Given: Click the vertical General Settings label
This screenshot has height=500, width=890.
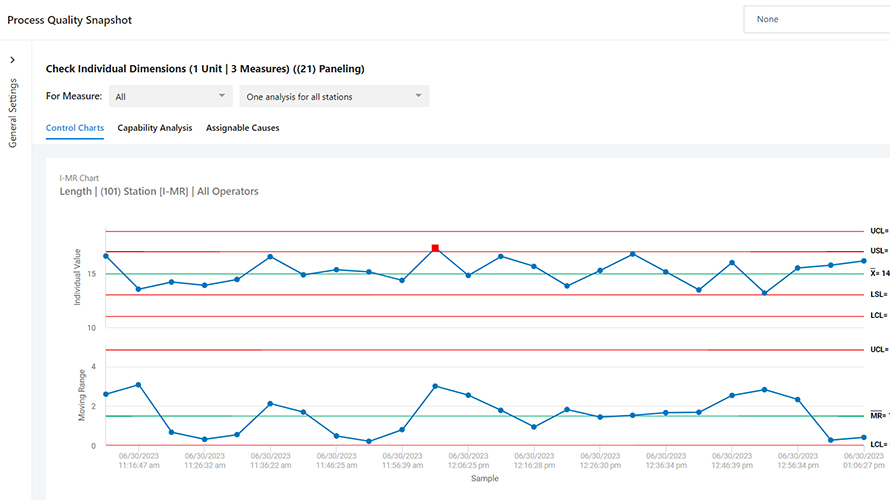Looking at the screenshot, I should coord(13,113).
